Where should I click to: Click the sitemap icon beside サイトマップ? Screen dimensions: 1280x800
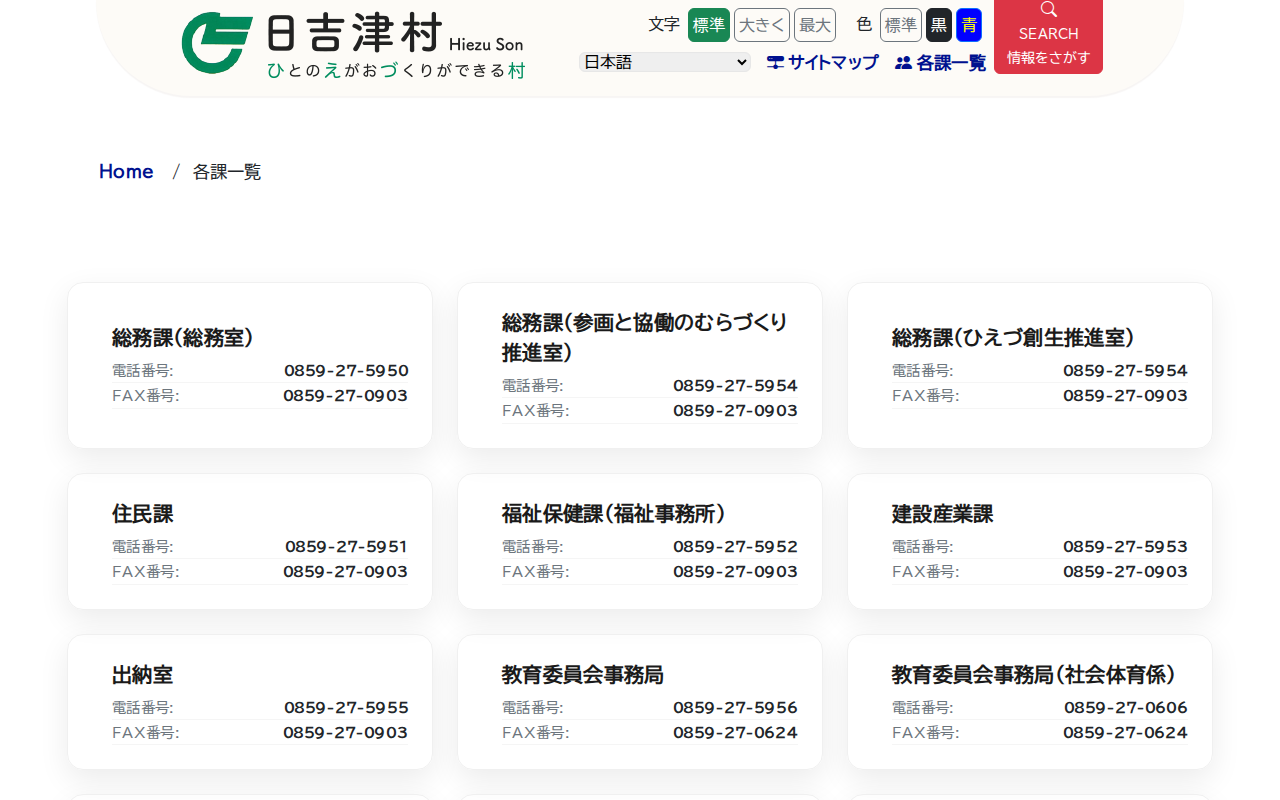pyautogui.click(x=775, y=62)
